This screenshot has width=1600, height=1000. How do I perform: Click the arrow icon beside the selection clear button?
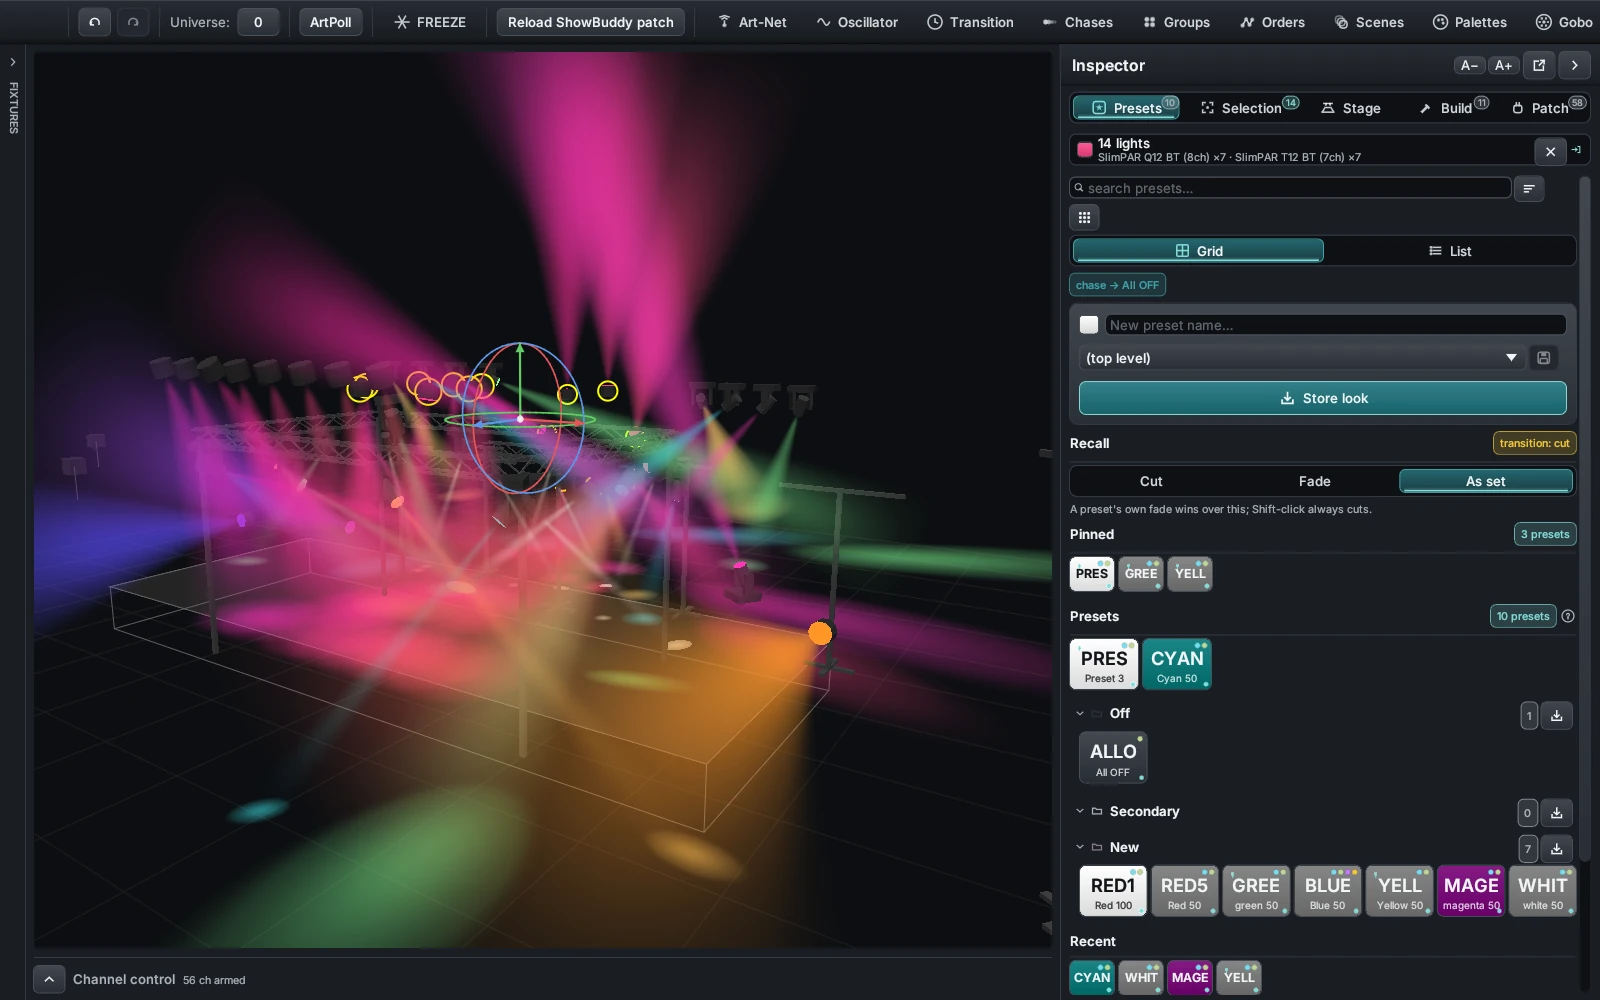(x=1577, y=150)
